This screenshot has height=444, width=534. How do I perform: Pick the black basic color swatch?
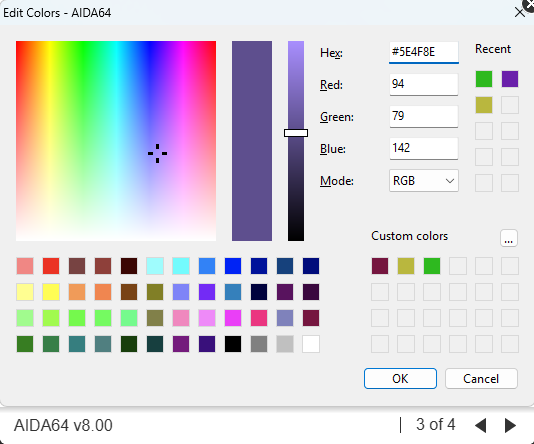pyautogui.click(x=233, y=344)
